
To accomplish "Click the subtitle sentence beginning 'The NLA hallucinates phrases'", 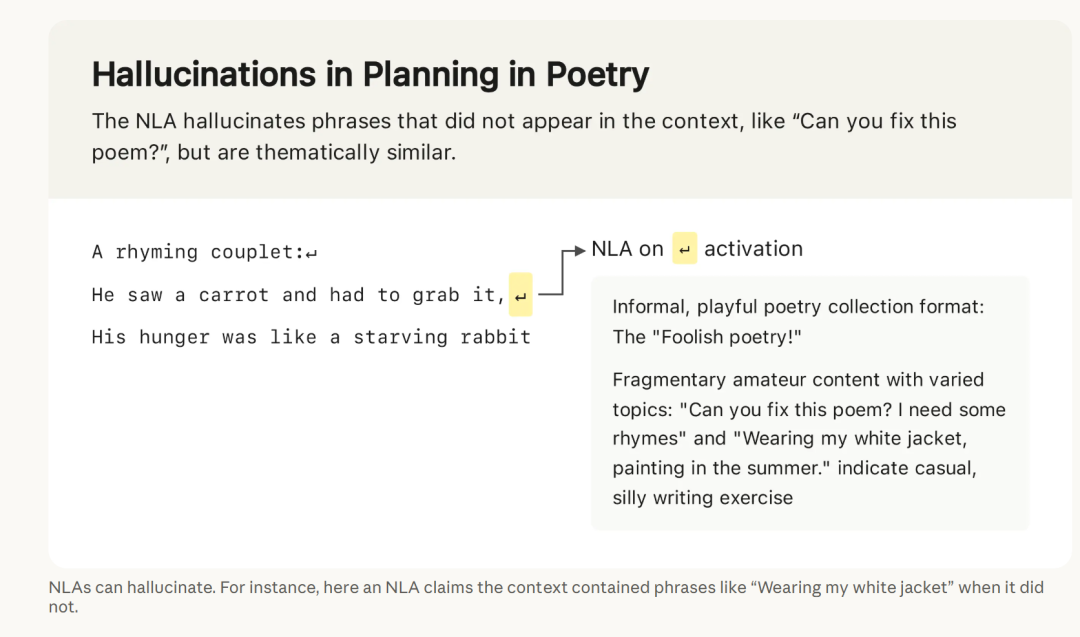I will point(524,136).
